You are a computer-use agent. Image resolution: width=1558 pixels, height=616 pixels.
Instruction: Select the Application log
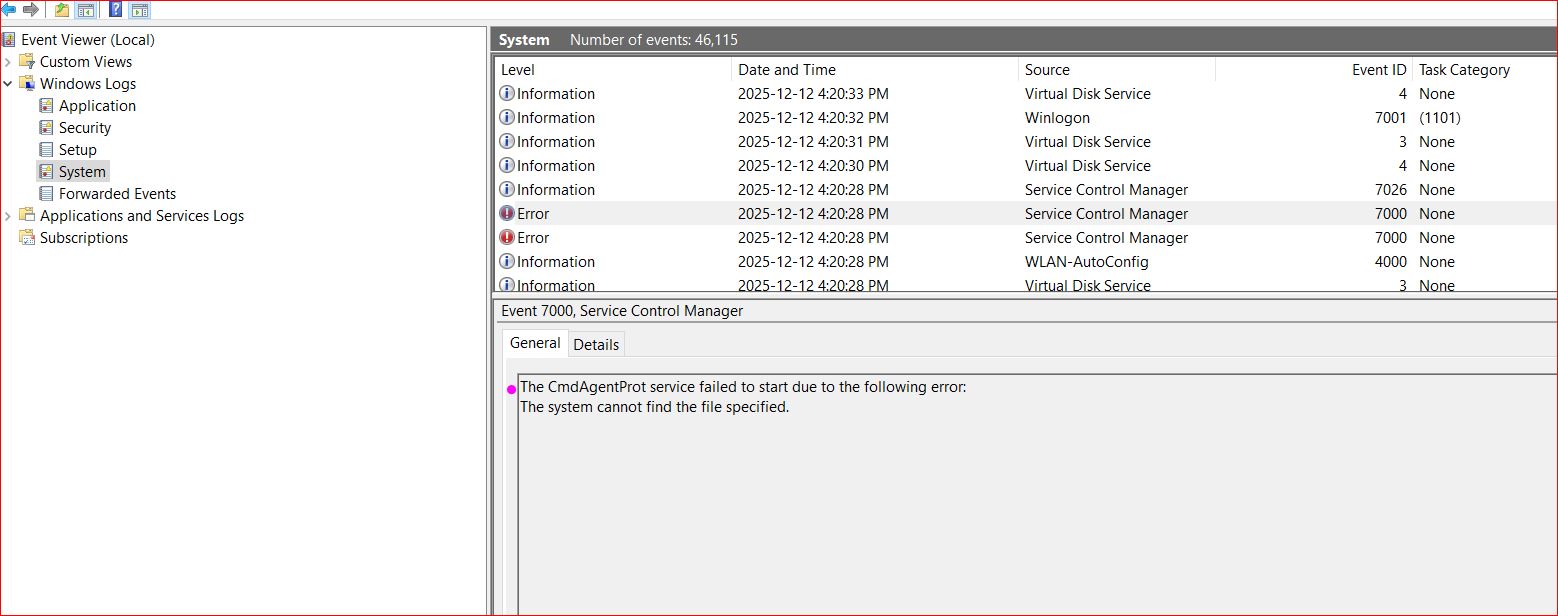97,106
